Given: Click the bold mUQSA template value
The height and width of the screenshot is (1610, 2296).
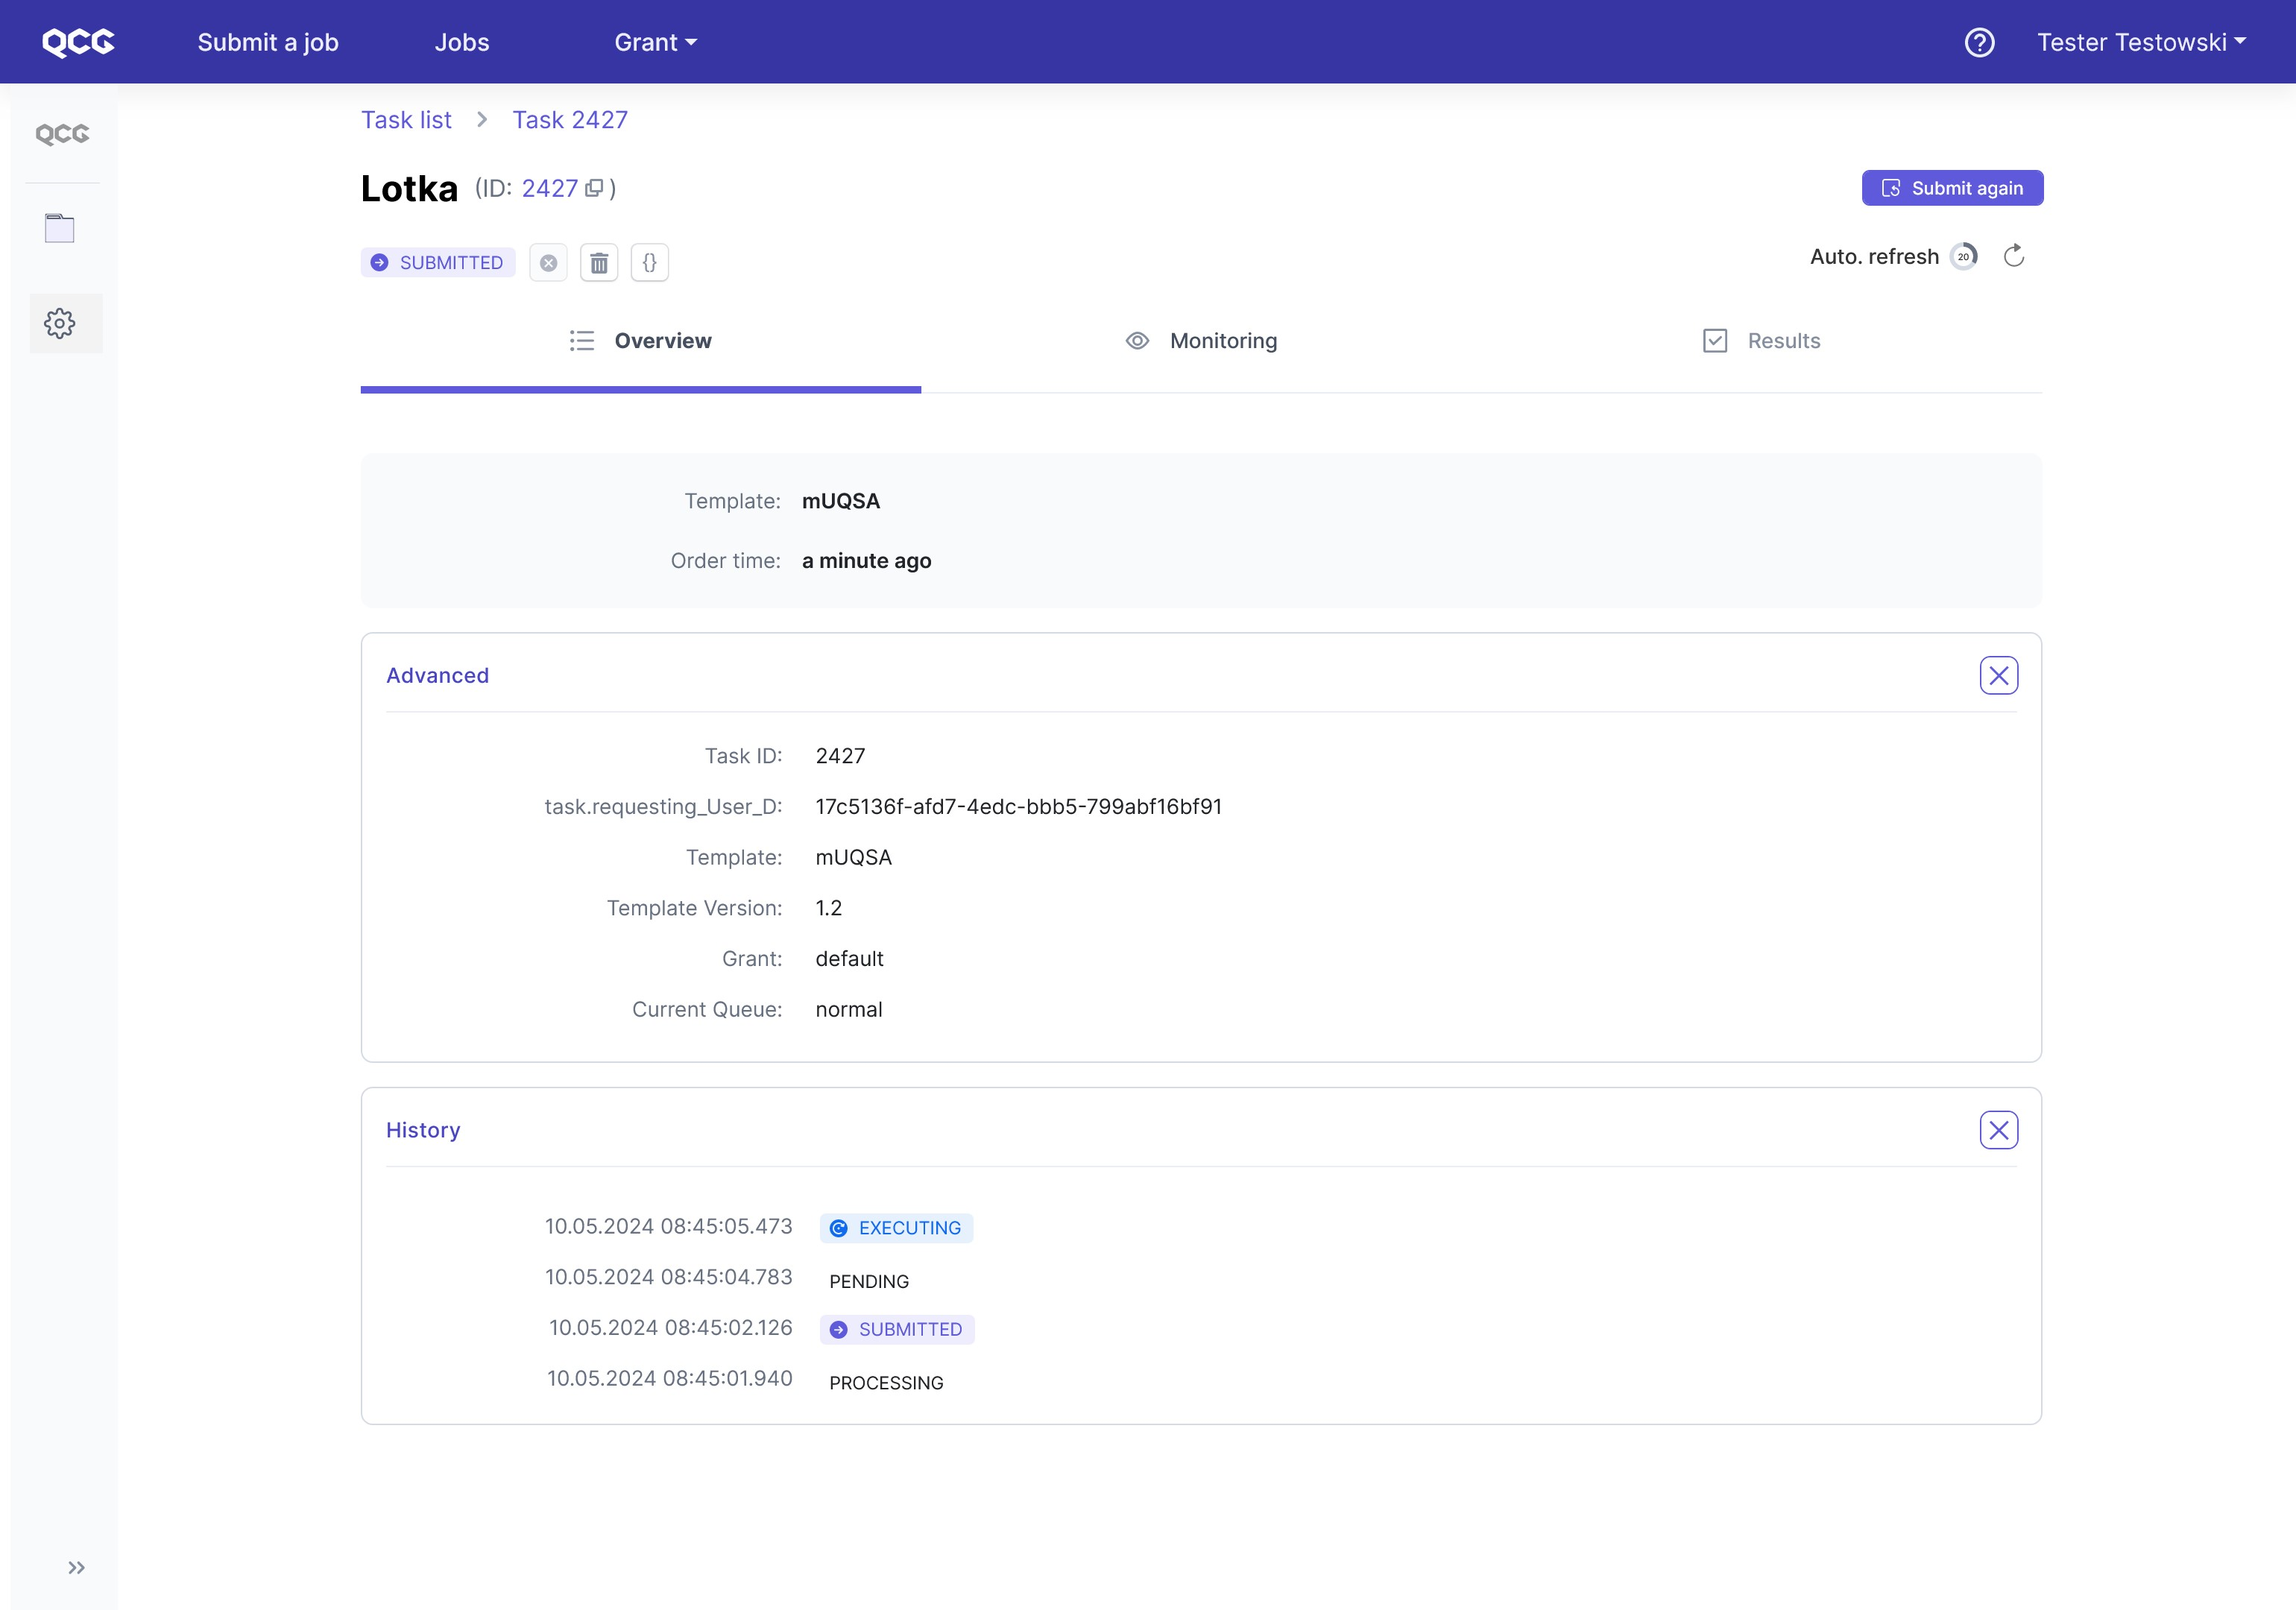Looking at the screenshot, I should [840, 501].
